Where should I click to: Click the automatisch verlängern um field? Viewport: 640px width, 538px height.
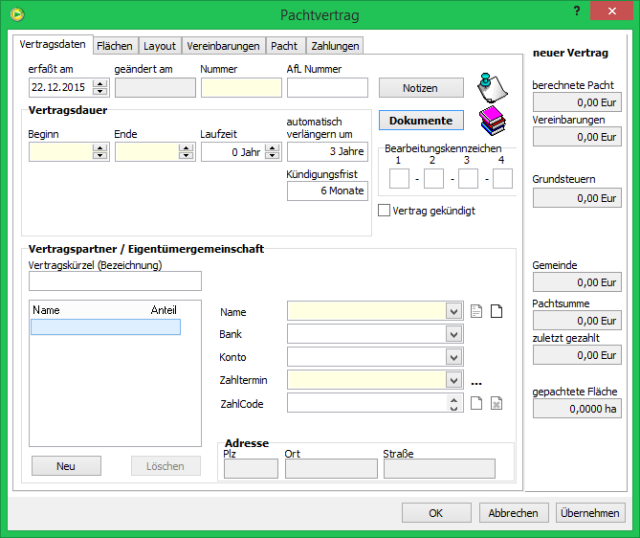(x=327, y=152)
